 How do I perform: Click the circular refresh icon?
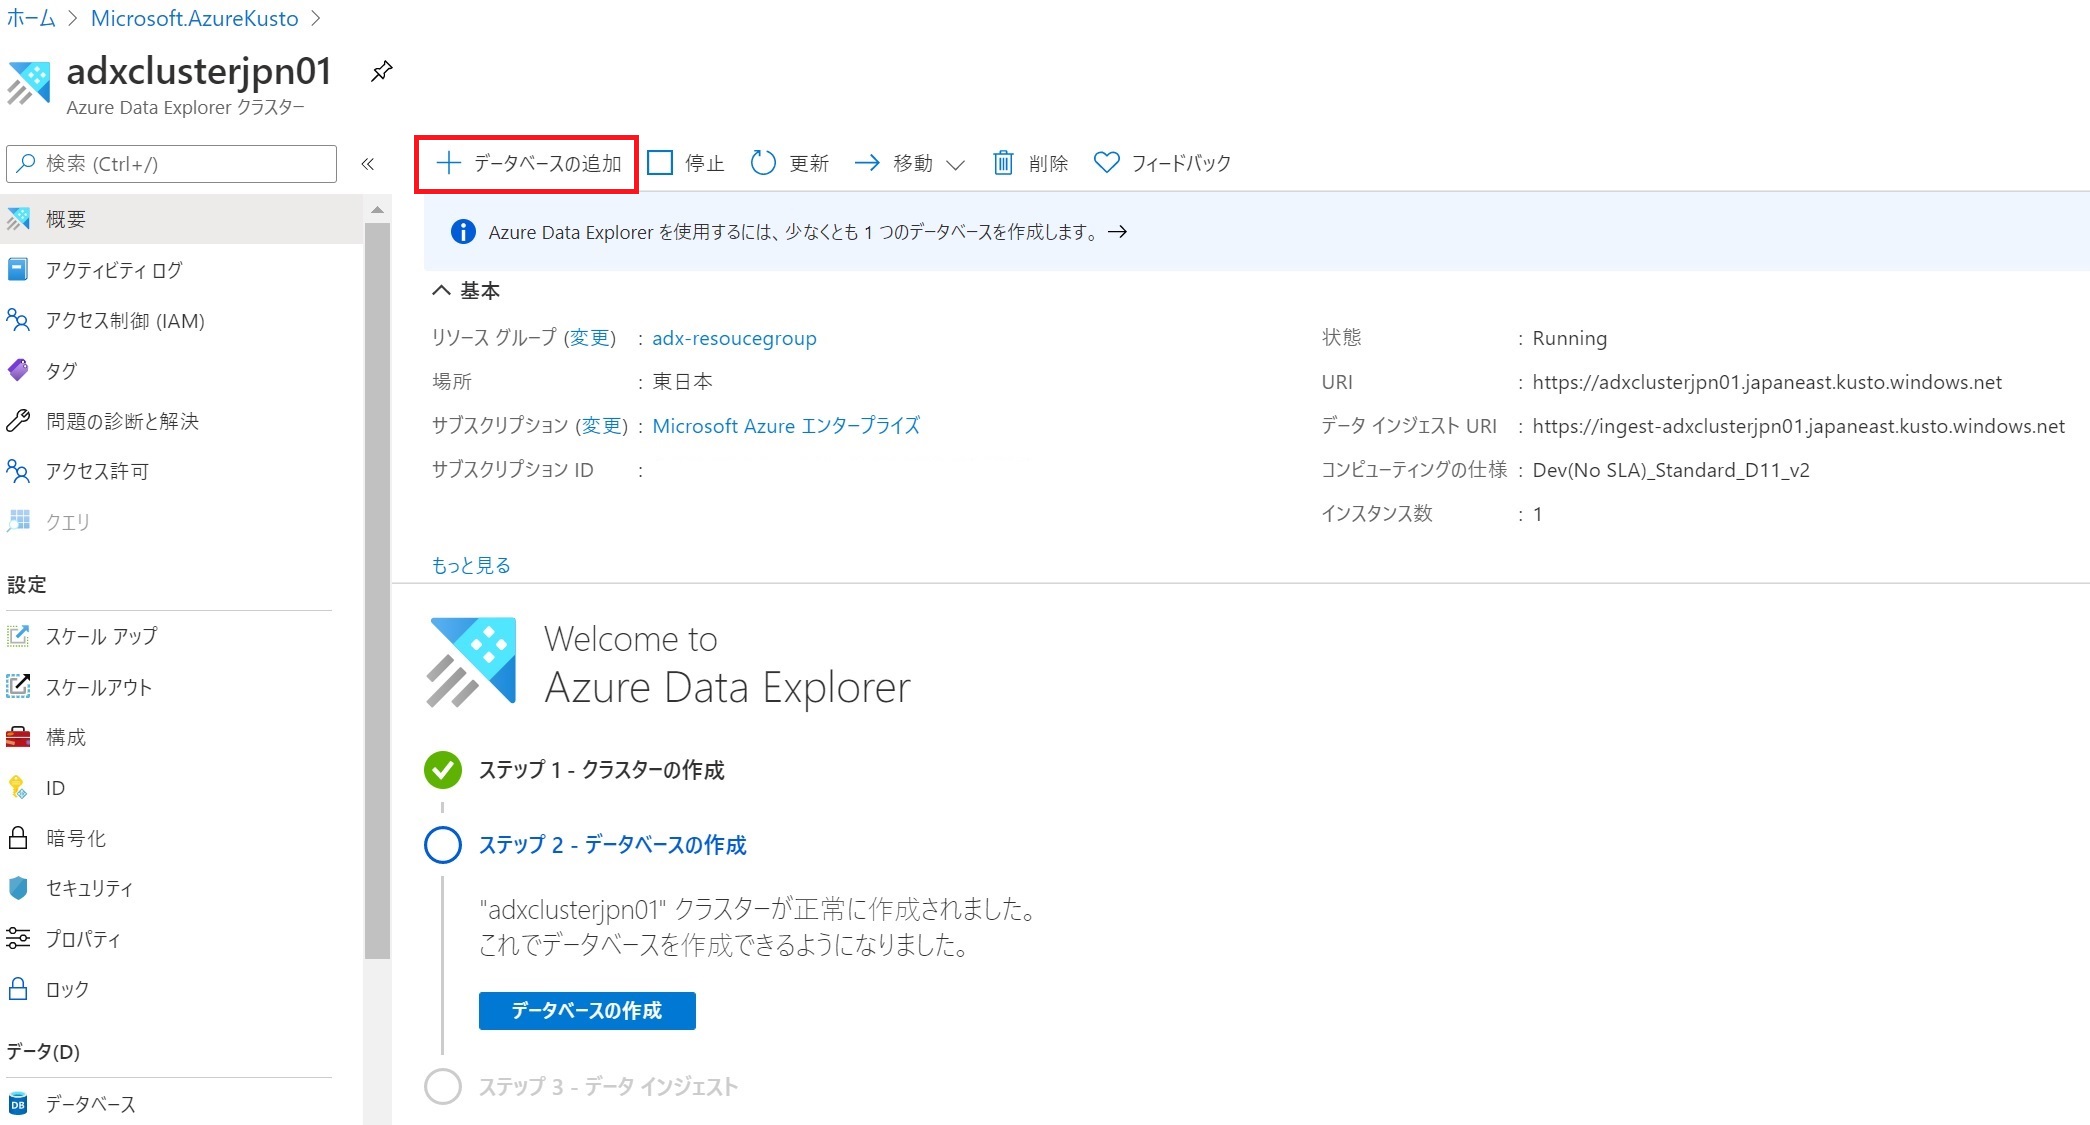[763, 163]
